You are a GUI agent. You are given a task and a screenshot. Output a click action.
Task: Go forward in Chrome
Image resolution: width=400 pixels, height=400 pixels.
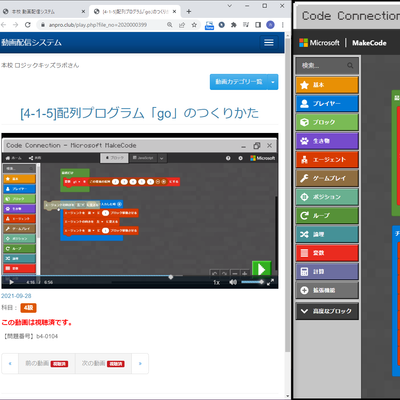pyautogui.click(x=15, y=25)
